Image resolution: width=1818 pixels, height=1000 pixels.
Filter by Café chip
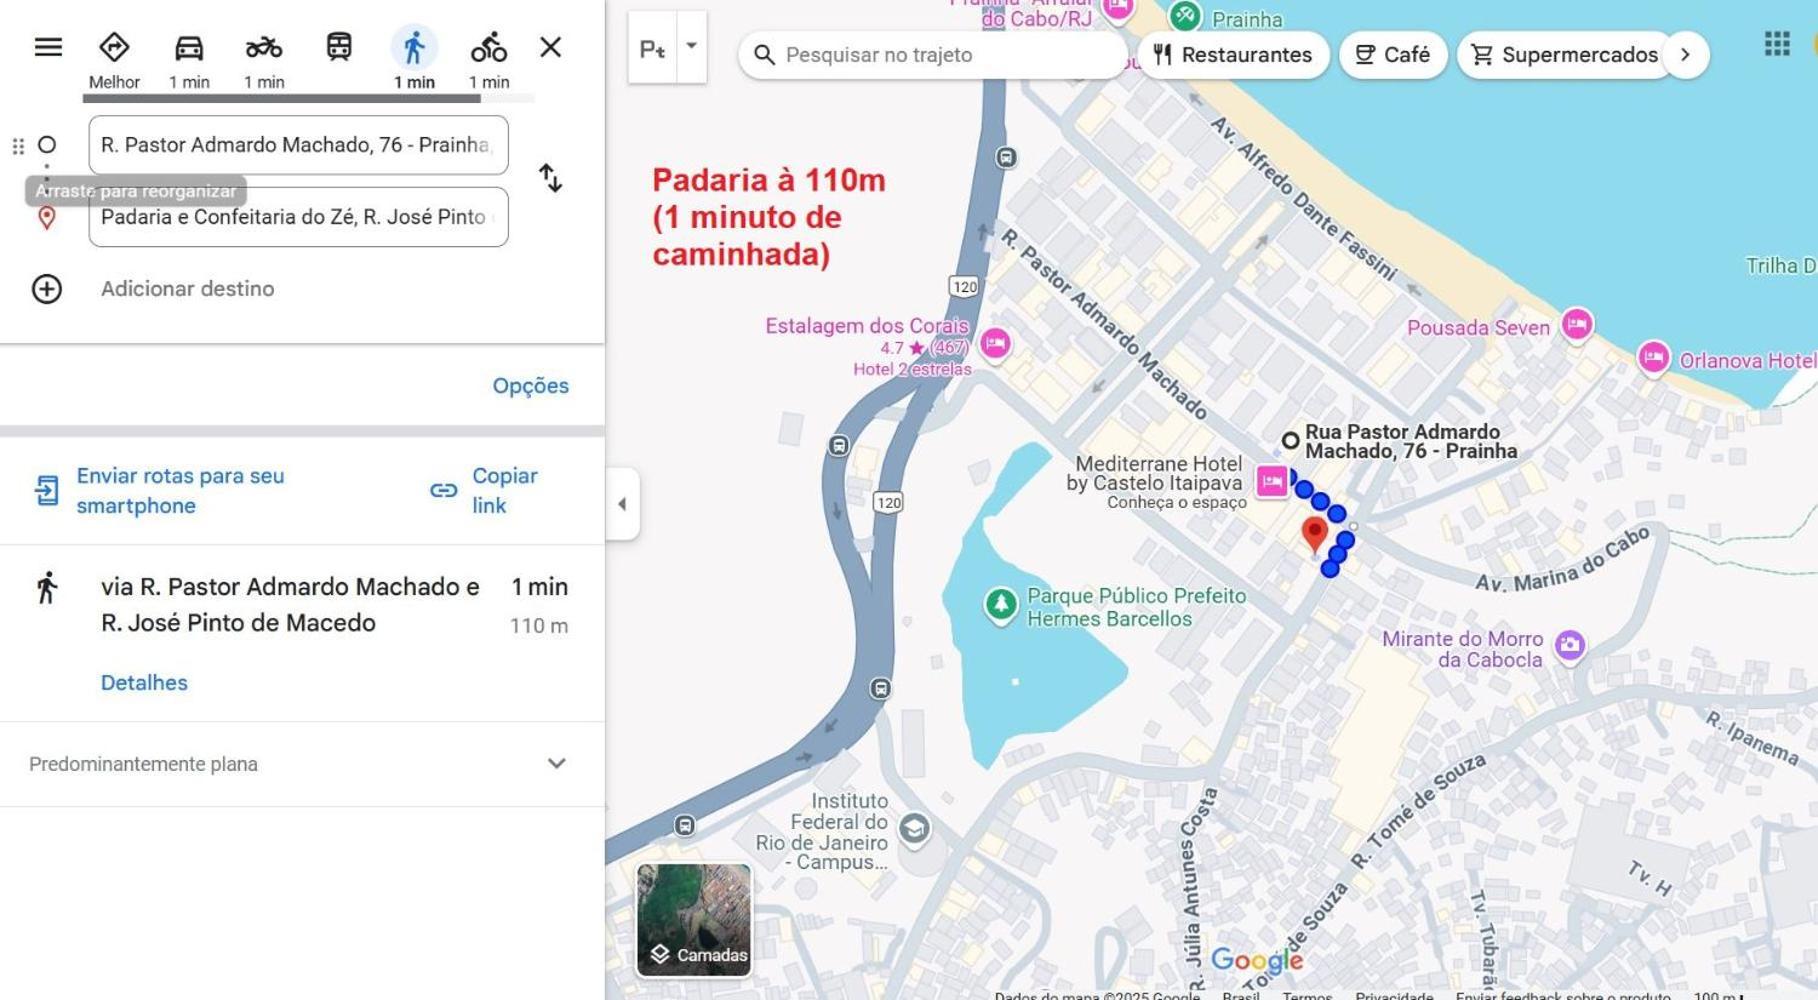[x=1393, y=55]
